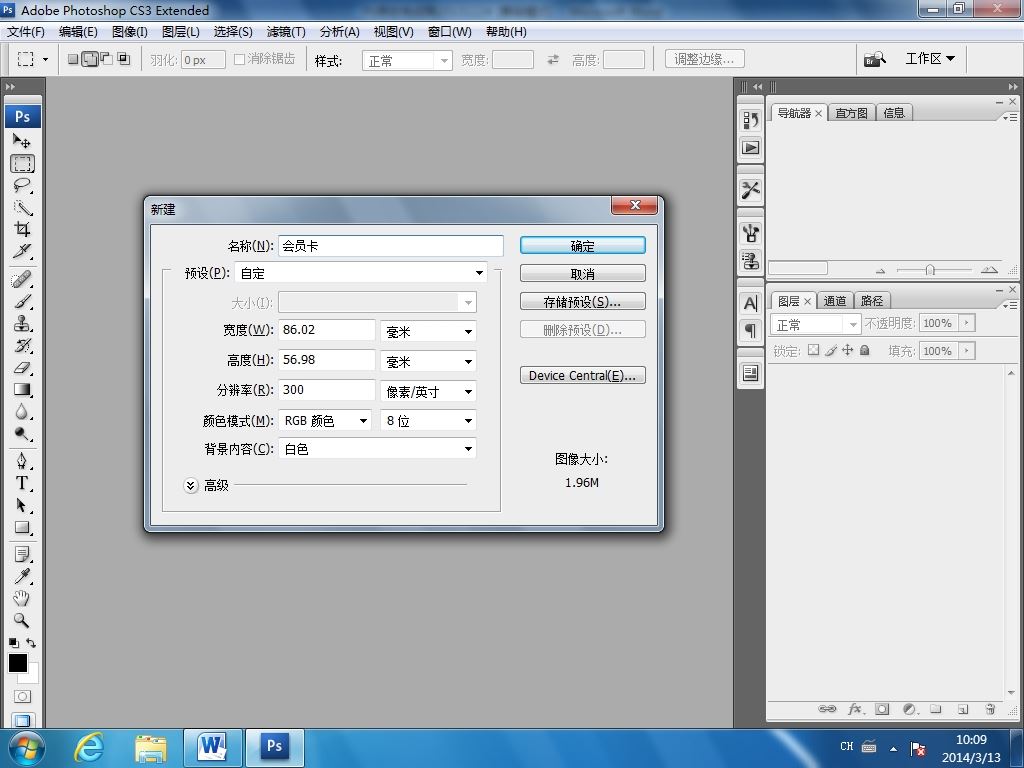
Task: Choose Add to Selection mode
Action: (x=90, y=59)
